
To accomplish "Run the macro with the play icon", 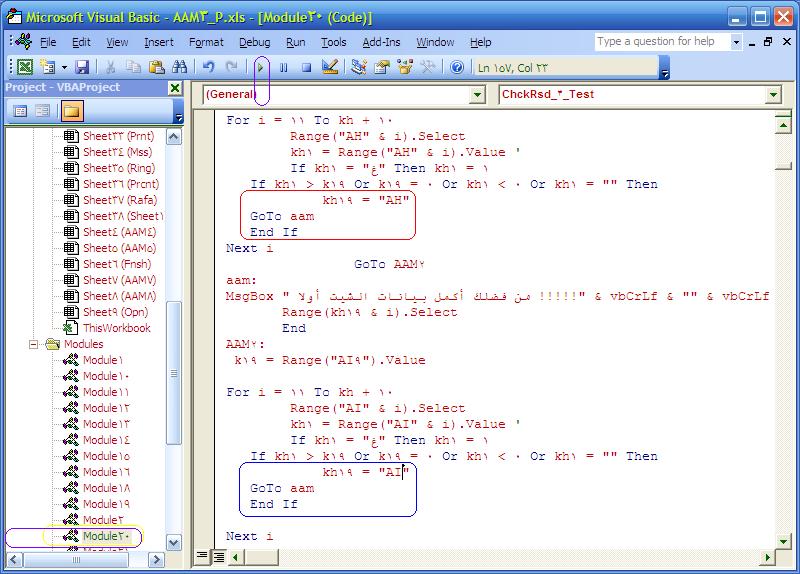I will [x=261, y=67].
